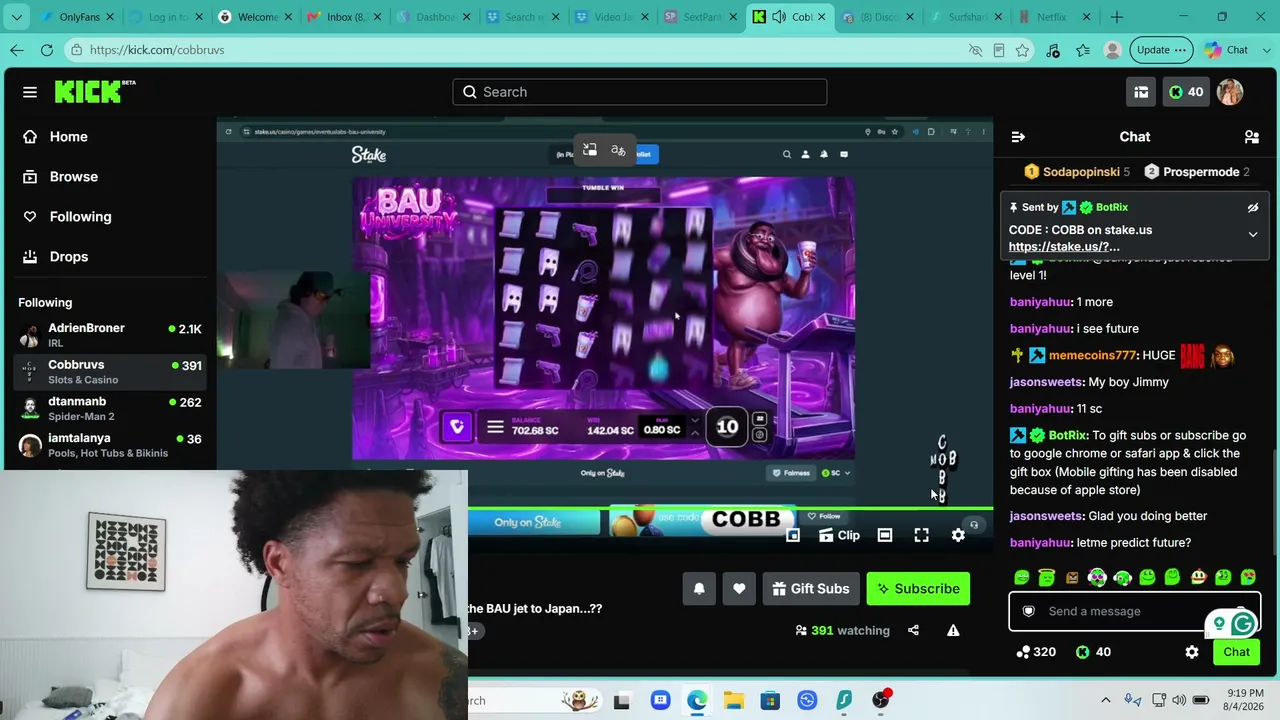Screen dimensions: 1280x720
Task: Bookmark this page with the star
Action: click(1022, 50)
